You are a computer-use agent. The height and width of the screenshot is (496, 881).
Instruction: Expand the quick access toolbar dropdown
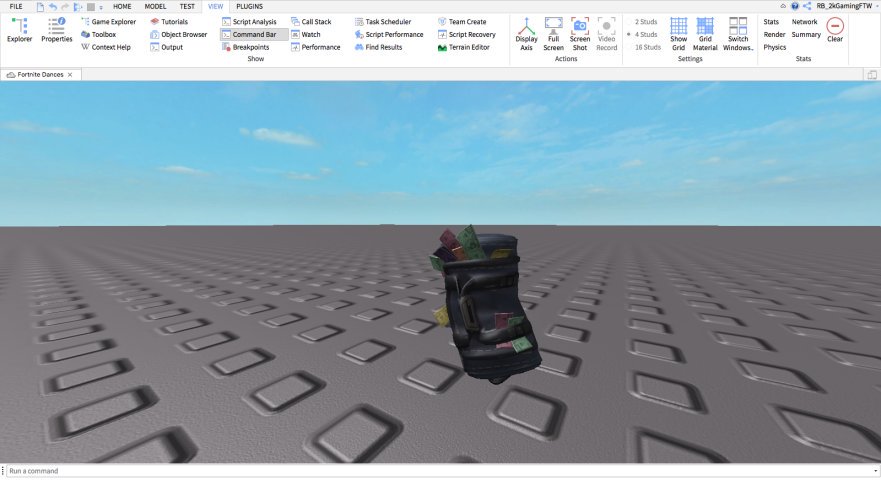click(101, 7)
